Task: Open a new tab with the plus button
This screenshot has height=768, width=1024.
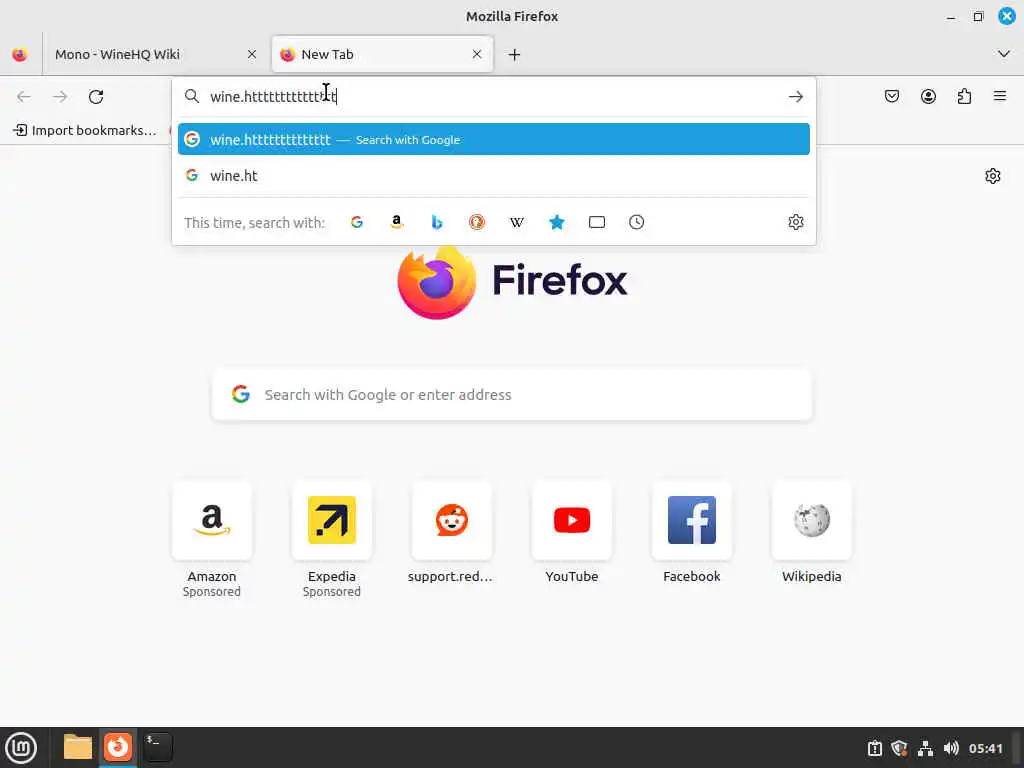Action: point(515,55)
